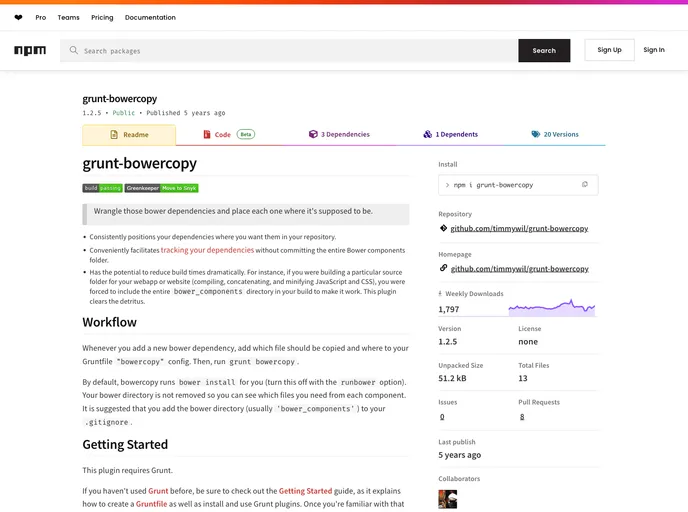The image size is (688, 512).
Task: Open the Issues count 0 link
Action: click(442, 416)
